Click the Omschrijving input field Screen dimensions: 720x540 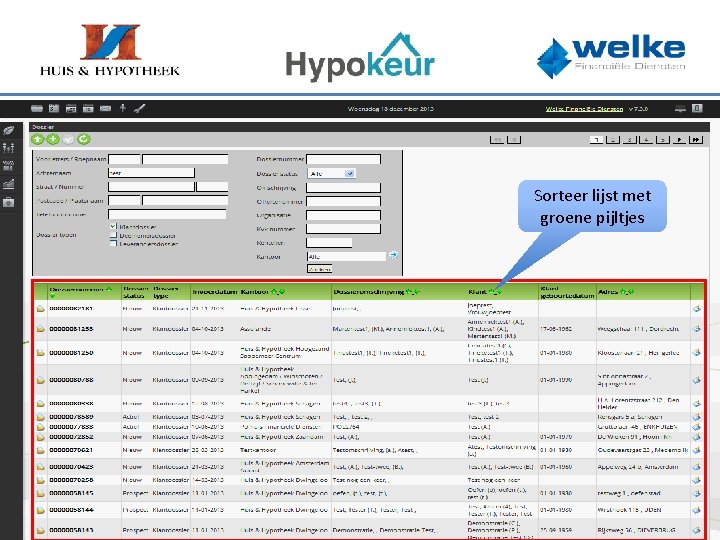pos(343,187)
